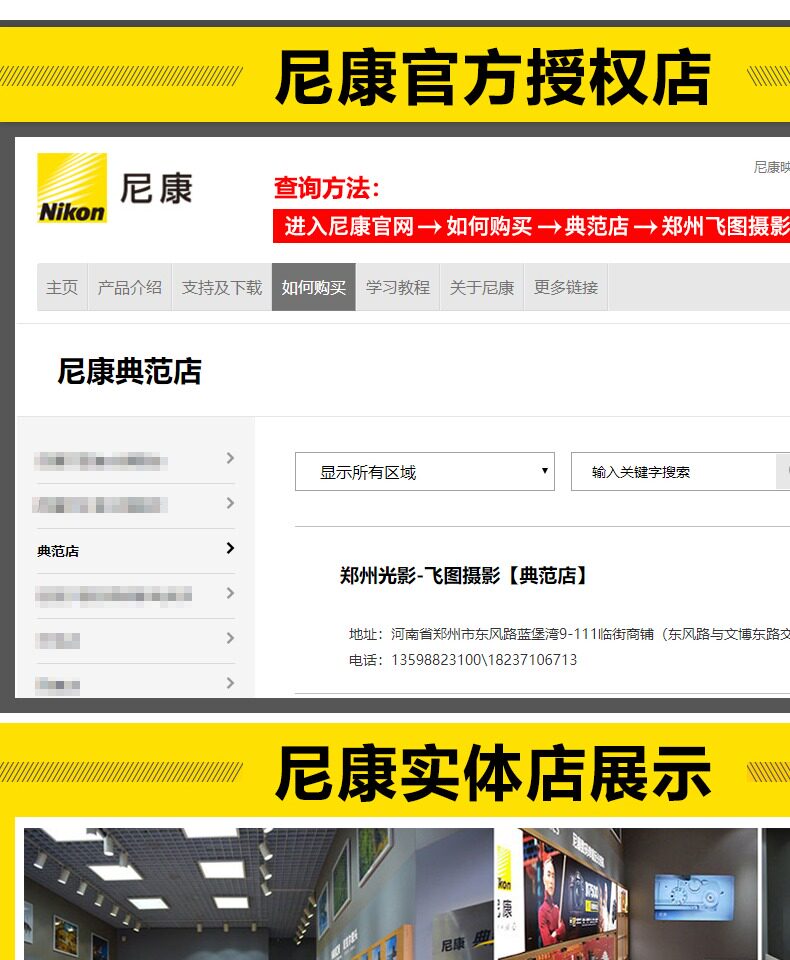Expand the 典范店 chevron arrow
Image resolution: width=790 pixels, height=960 pixels.
pos(230,549)
